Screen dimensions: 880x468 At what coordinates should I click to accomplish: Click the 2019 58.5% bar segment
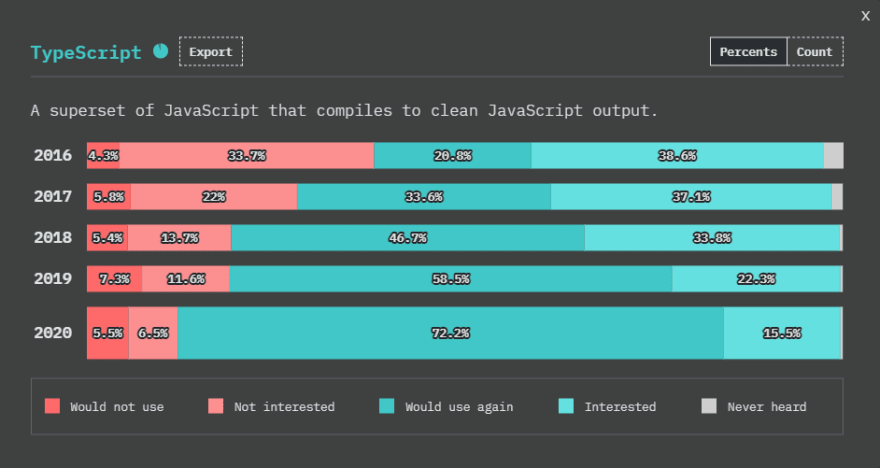(451, 279)
